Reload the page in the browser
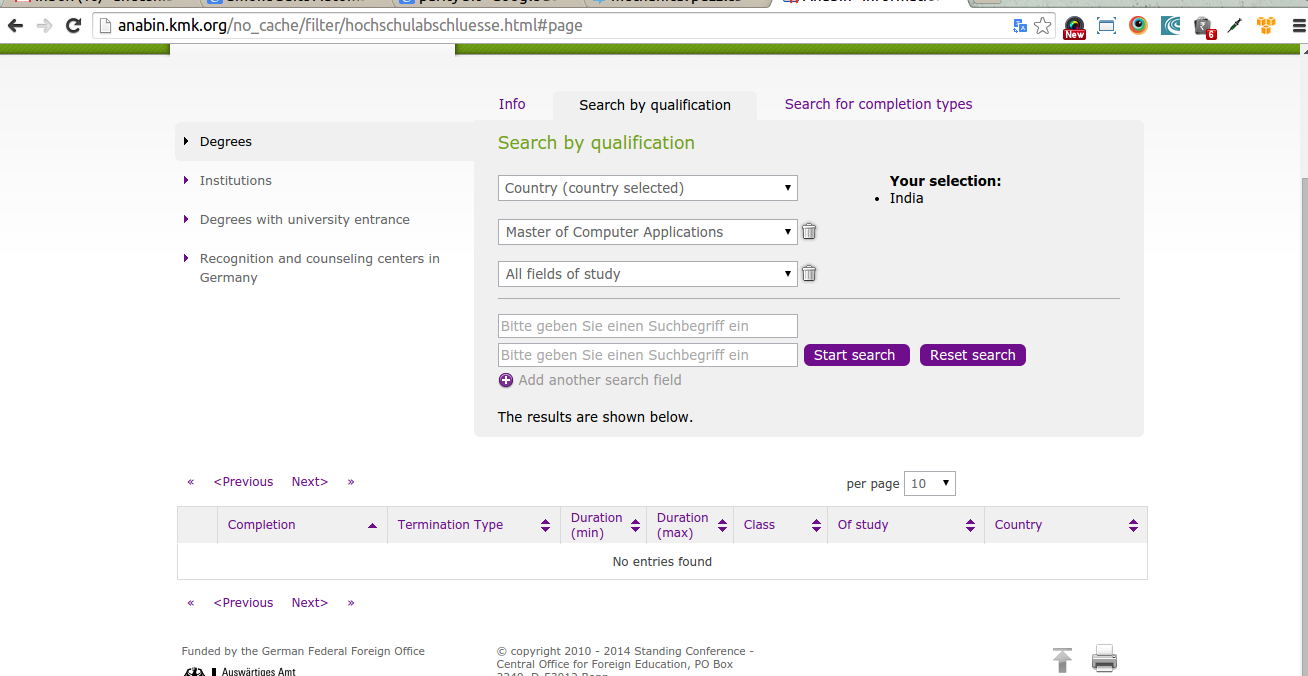 coord(73,26)
